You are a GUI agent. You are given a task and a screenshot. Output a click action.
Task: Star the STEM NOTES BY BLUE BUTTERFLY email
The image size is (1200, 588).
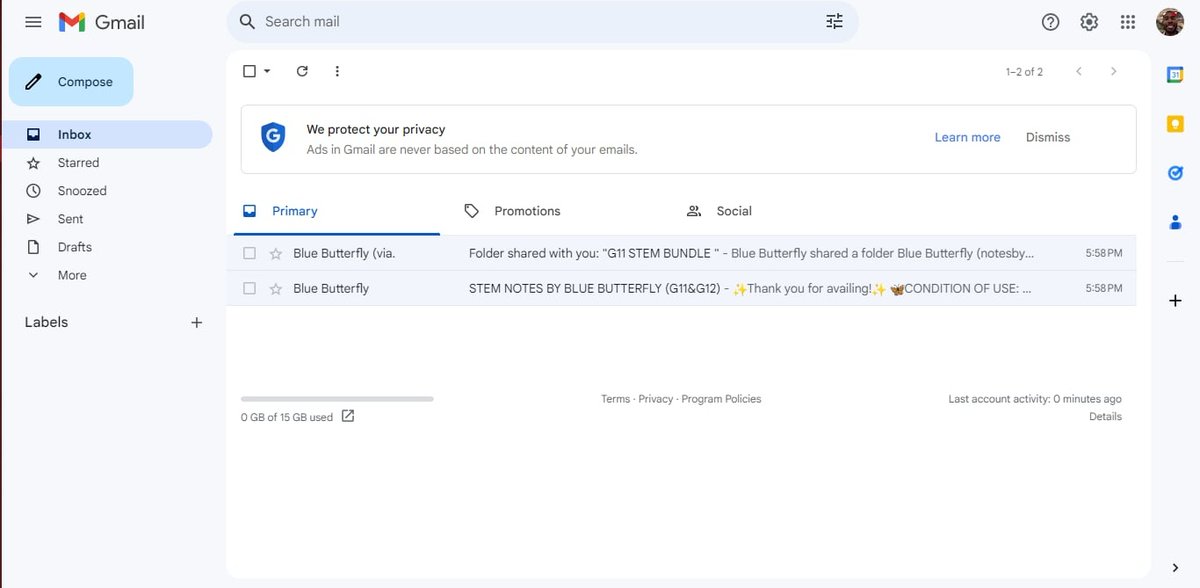(x=276, y=289)
